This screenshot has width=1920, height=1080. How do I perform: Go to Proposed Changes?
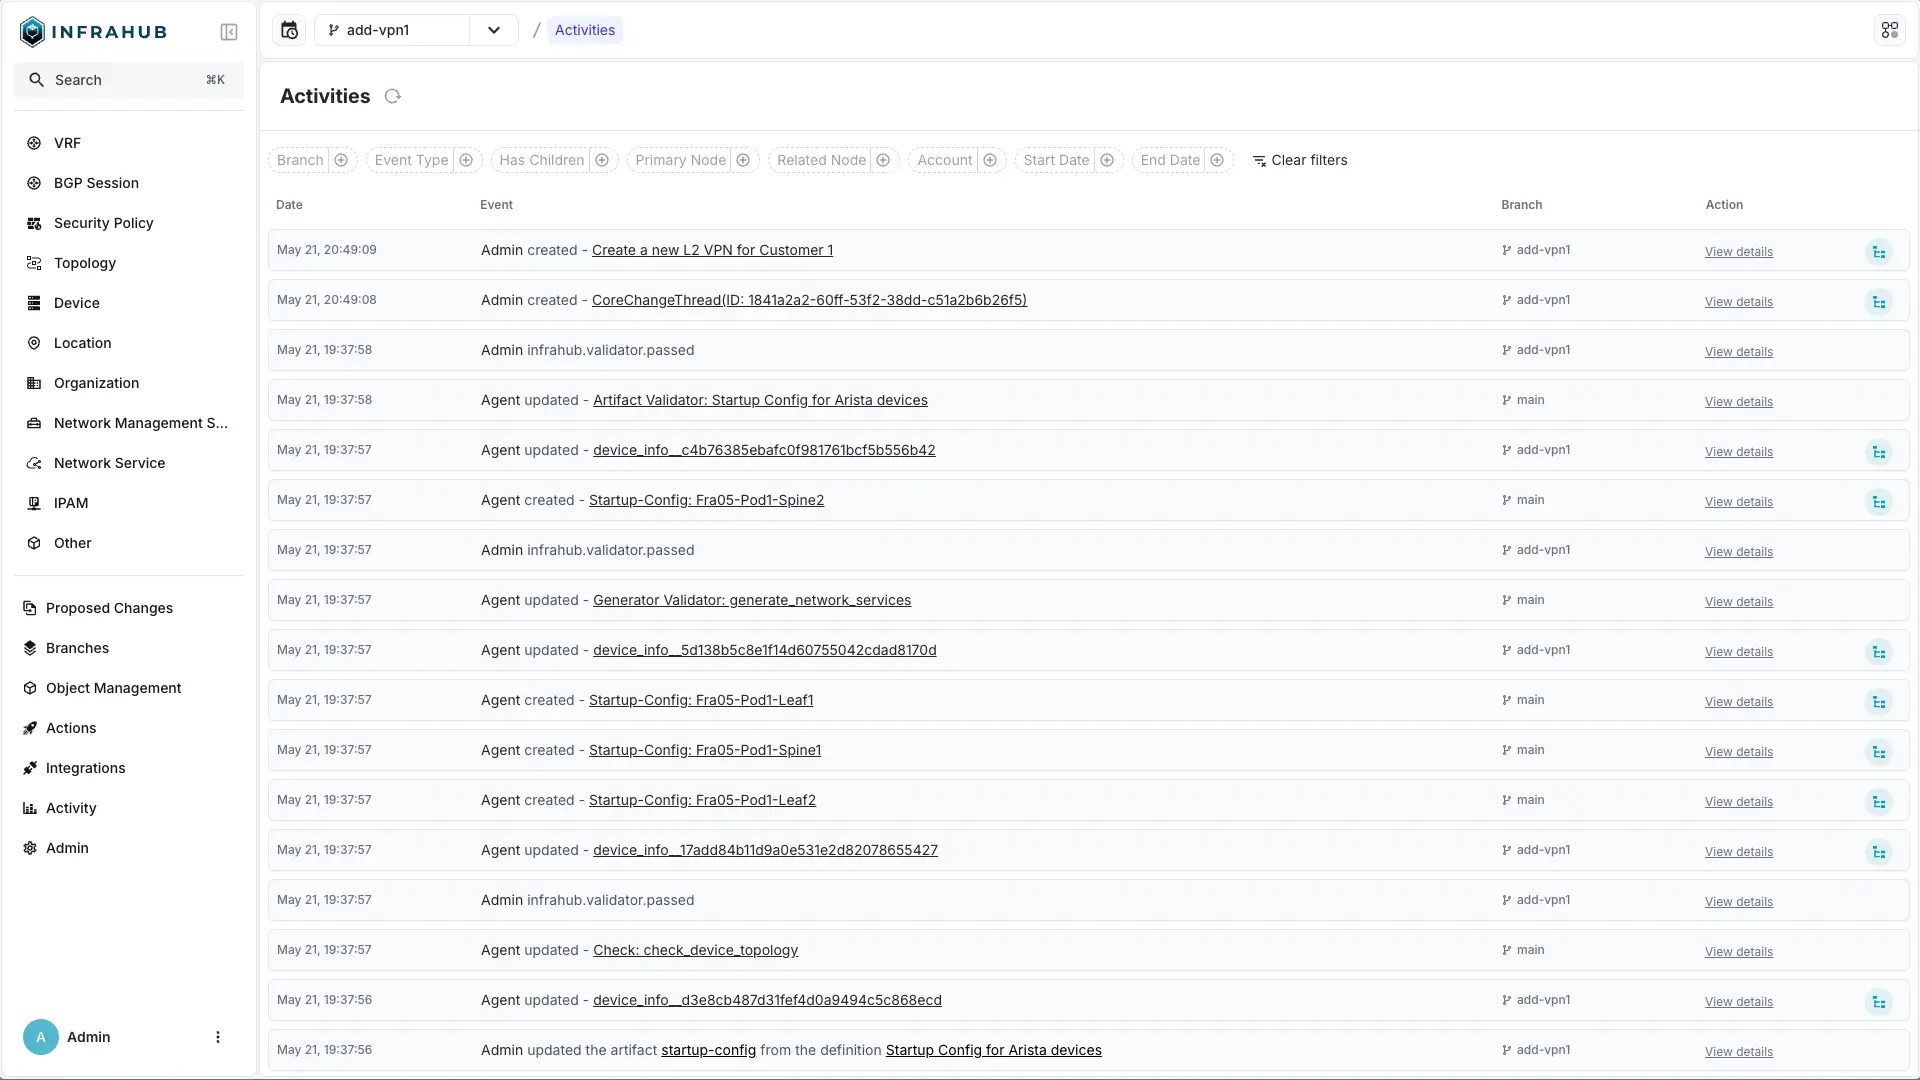pos(129,608)
